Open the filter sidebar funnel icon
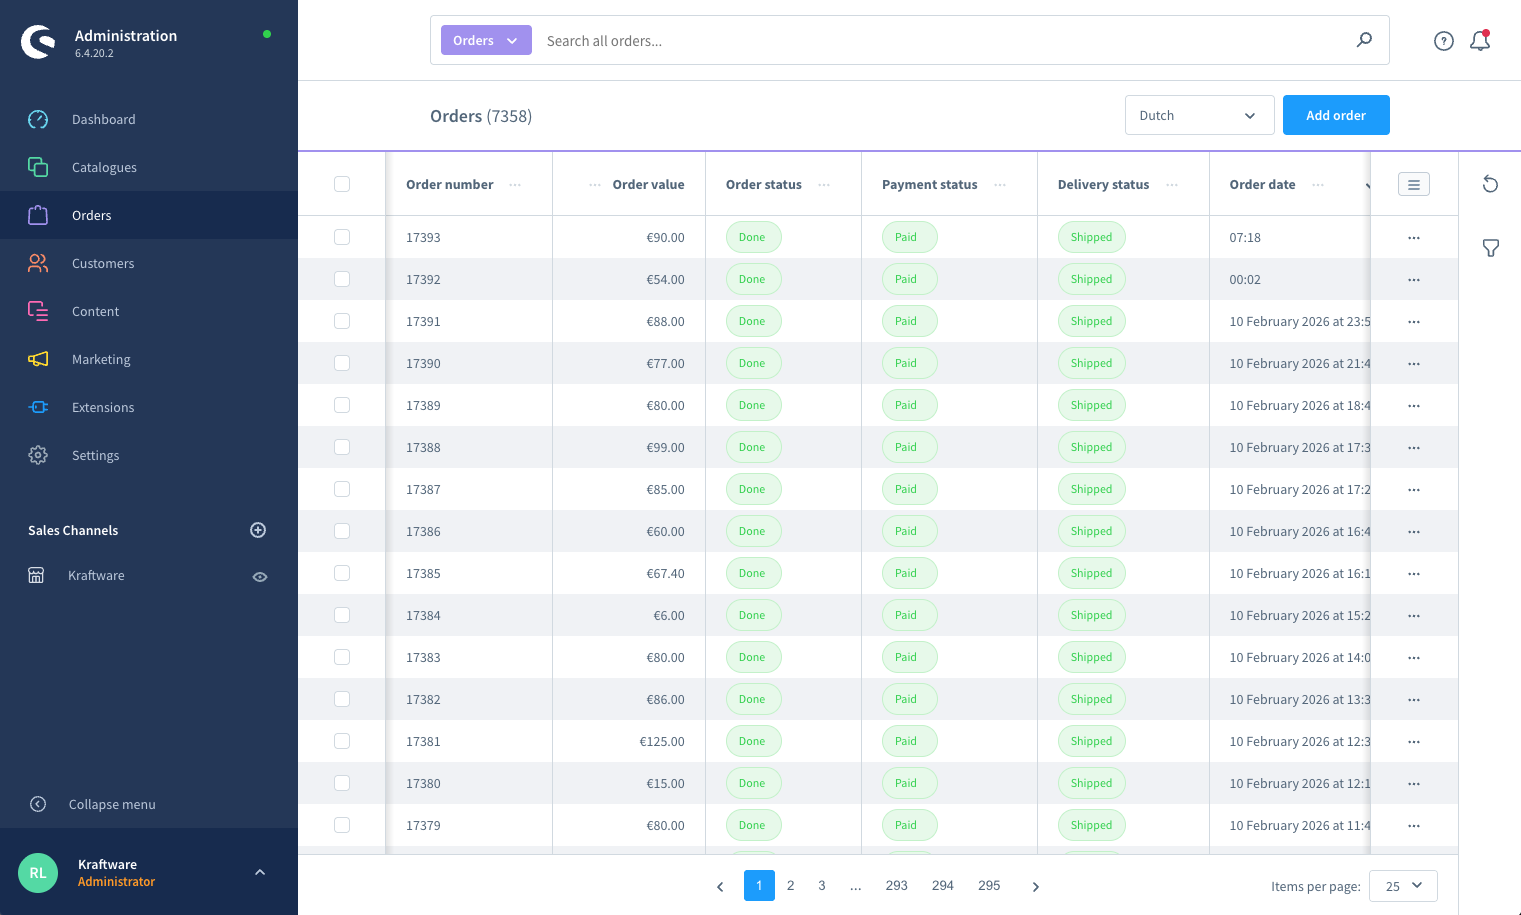 click(1490, 248)
